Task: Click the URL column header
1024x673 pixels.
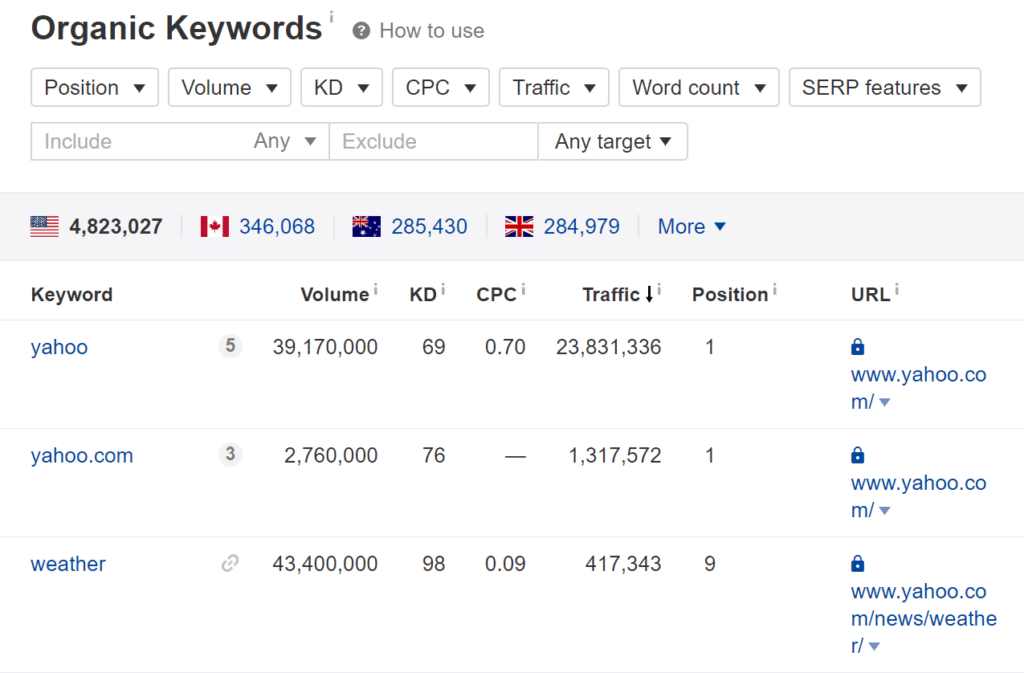Action: pos(871,294)
